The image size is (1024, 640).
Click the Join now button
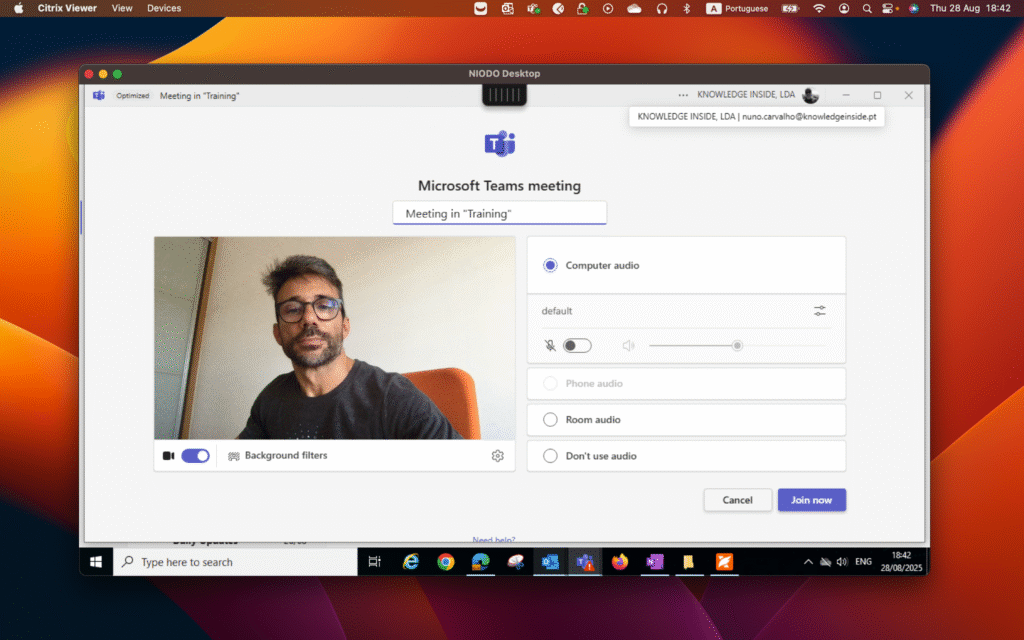812,500
